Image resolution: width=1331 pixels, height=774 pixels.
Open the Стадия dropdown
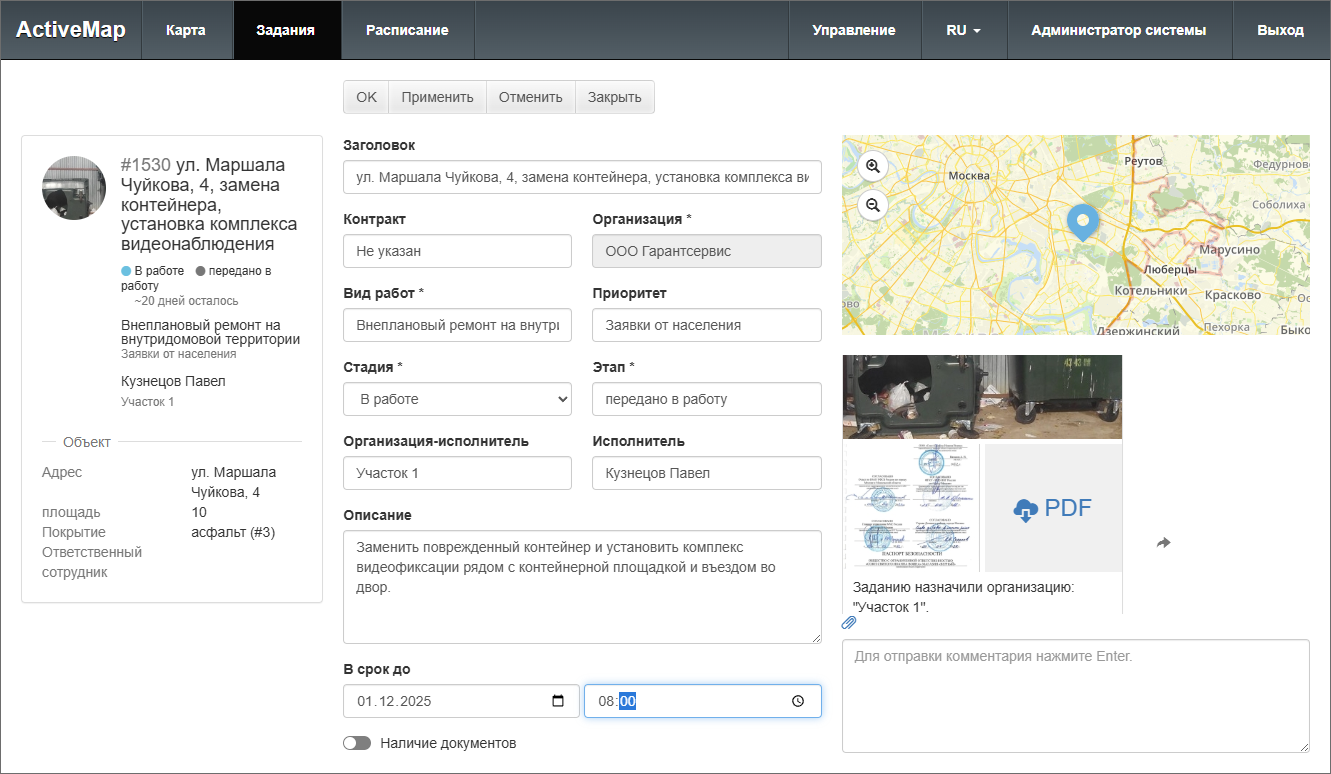tap(457, 399)
